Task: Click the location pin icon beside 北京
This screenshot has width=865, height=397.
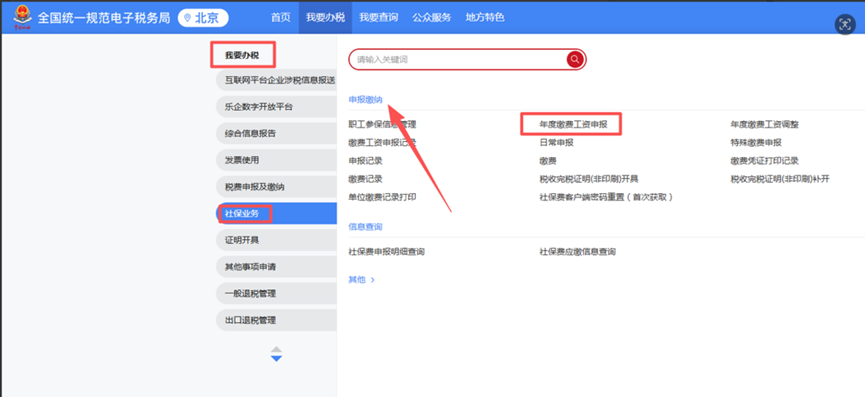Action: tap(188, 18)
